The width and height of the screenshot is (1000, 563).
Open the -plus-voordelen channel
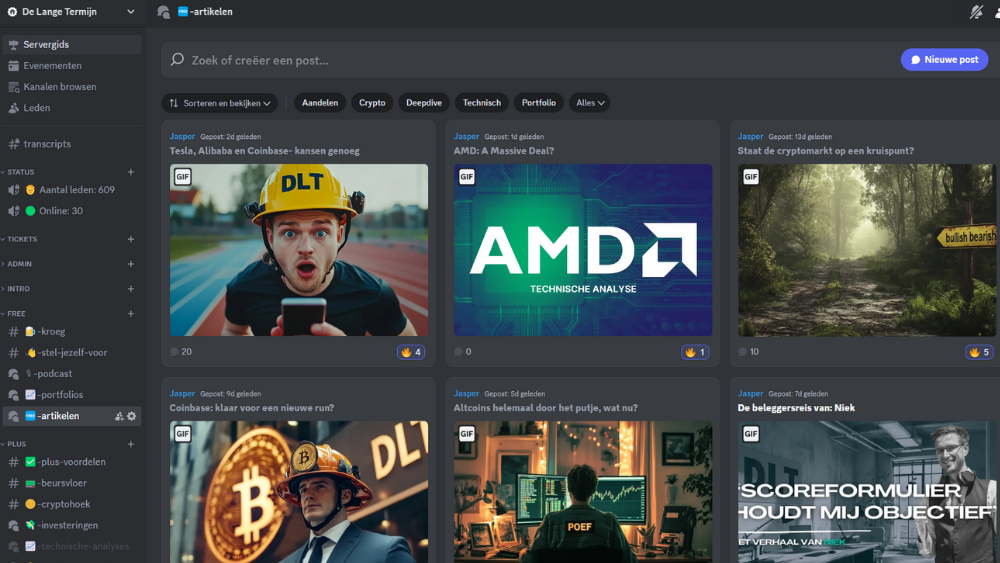[x=71, y=462]
